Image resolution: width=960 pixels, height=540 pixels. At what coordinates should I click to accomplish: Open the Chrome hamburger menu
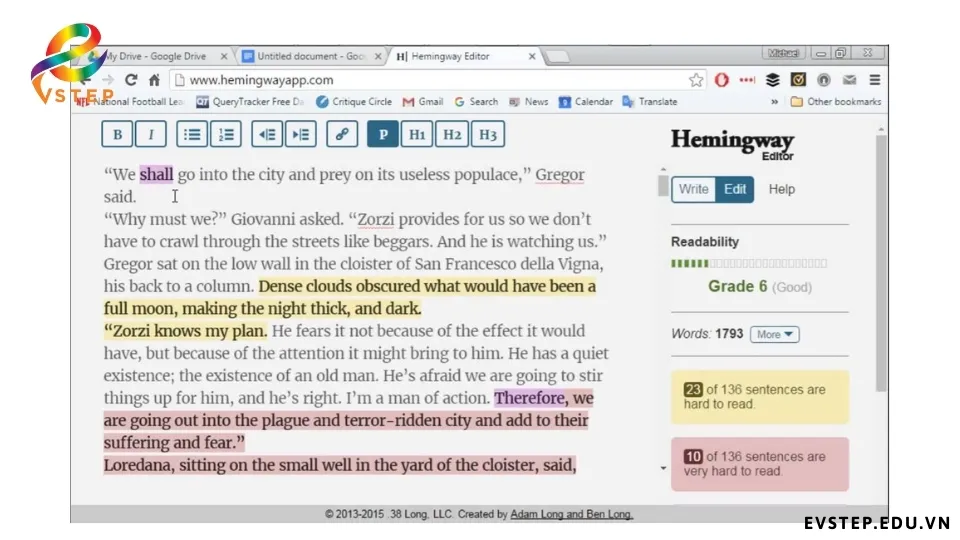point(875,80)
